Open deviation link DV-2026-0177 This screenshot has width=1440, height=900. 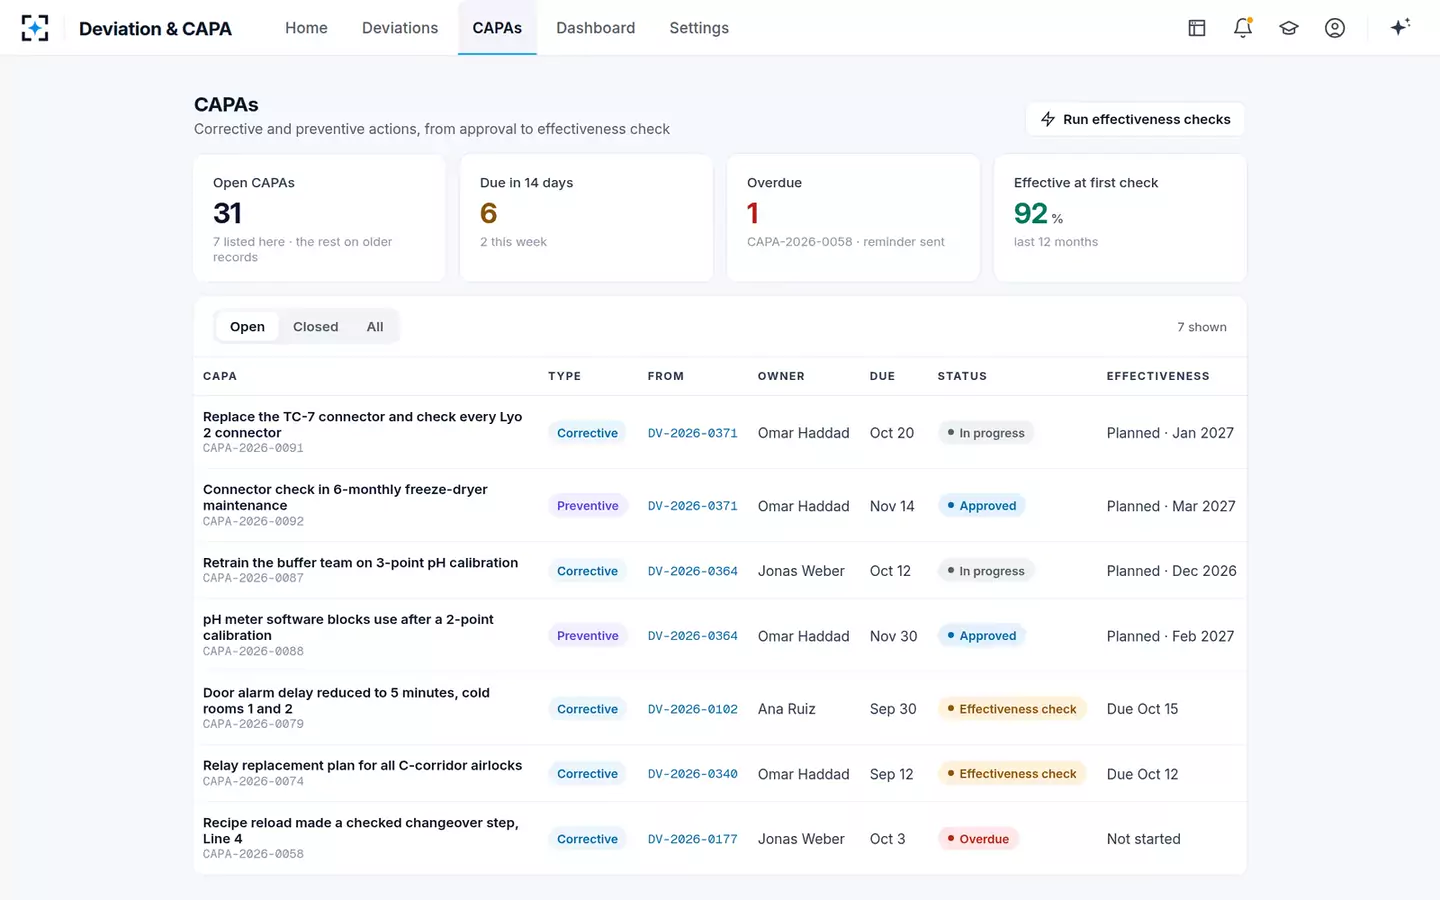pos(692,839)
